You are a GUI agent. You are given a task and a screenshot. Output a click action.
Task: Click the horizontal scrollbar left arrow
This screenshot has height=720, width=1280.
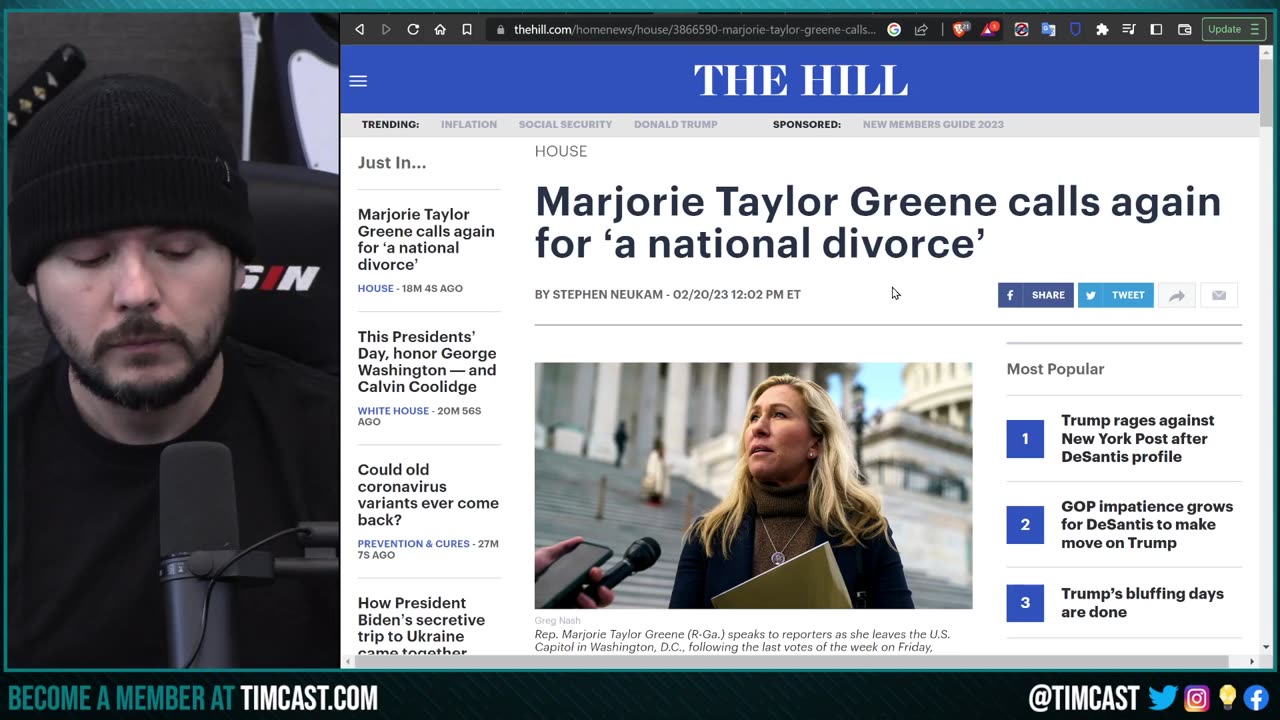click(x=348, y=662)
